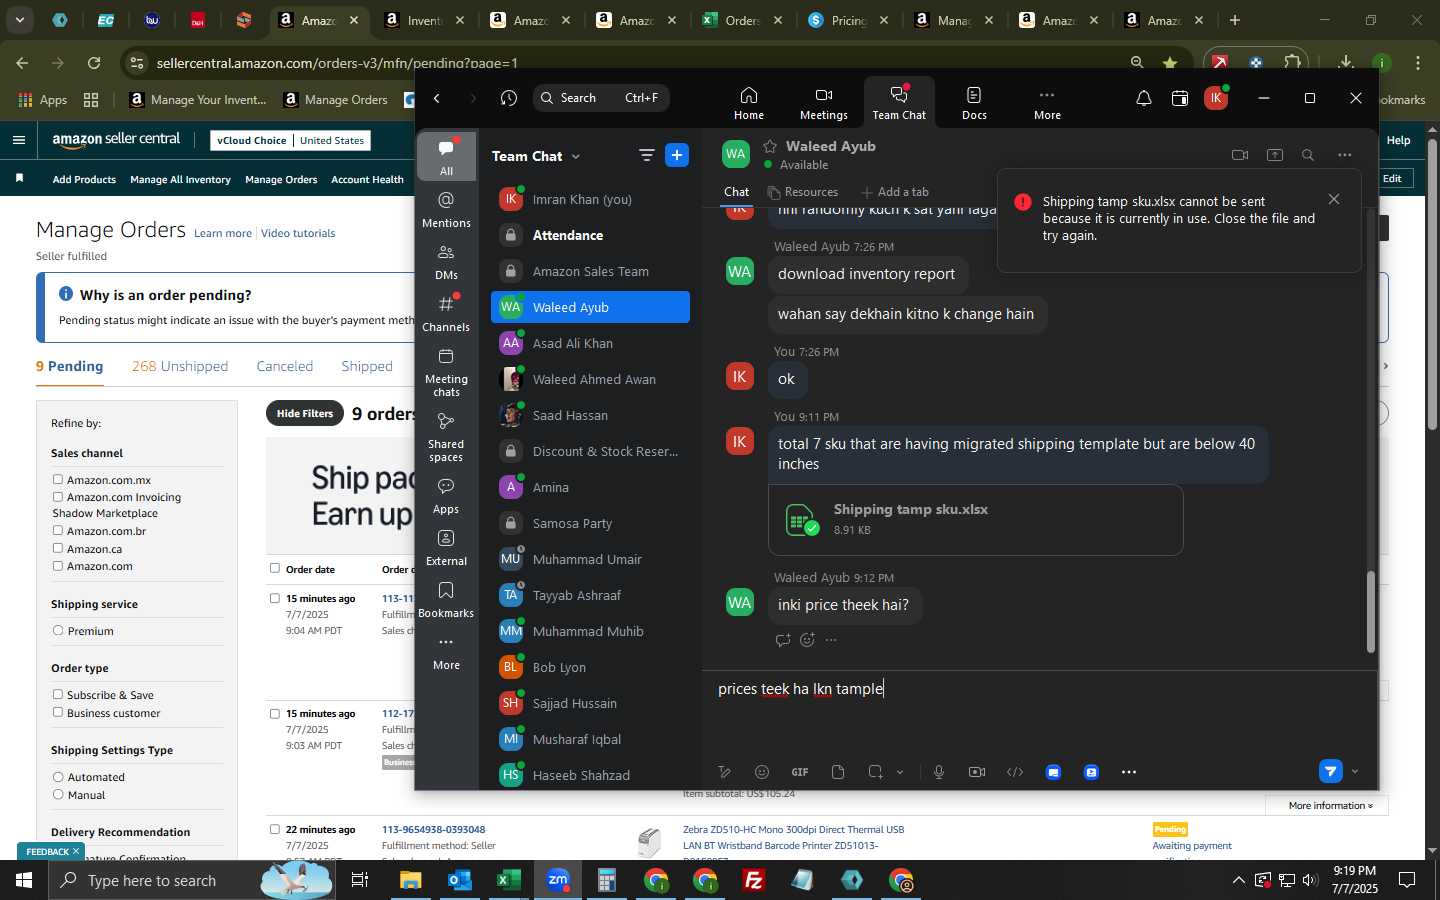Start video call with Waleed Ayub
This screenshot has height=900, width=1440.
[1240, 155]
